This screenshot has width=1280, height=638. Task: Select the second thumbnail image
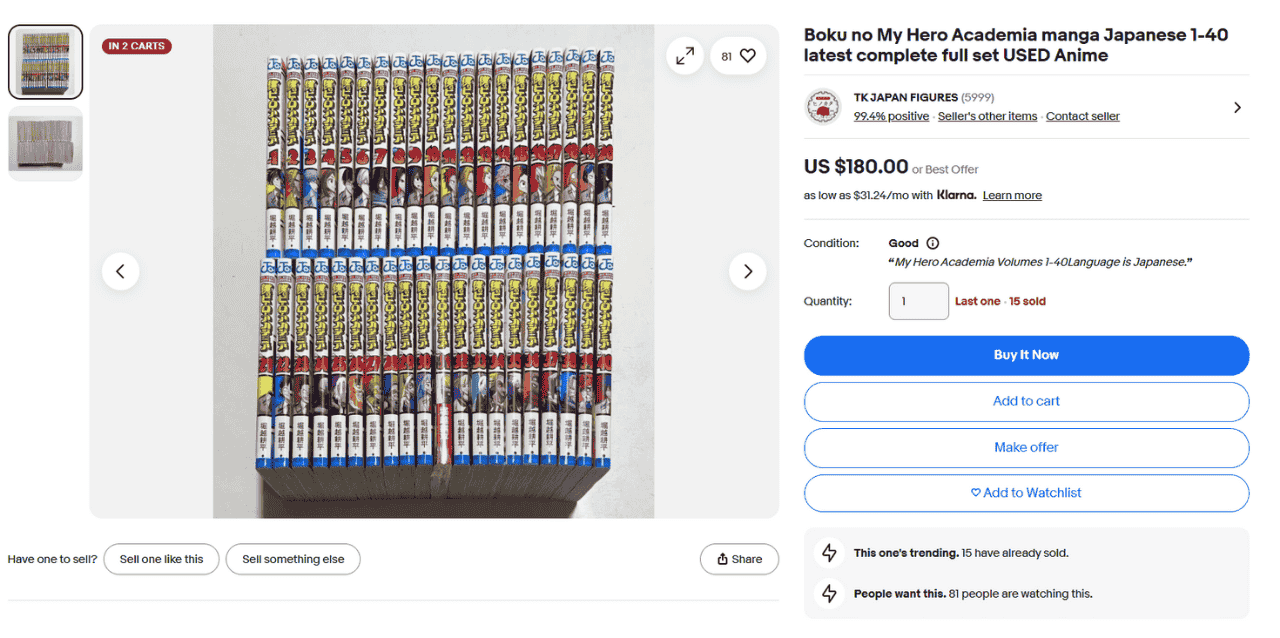tap(46, 144)
